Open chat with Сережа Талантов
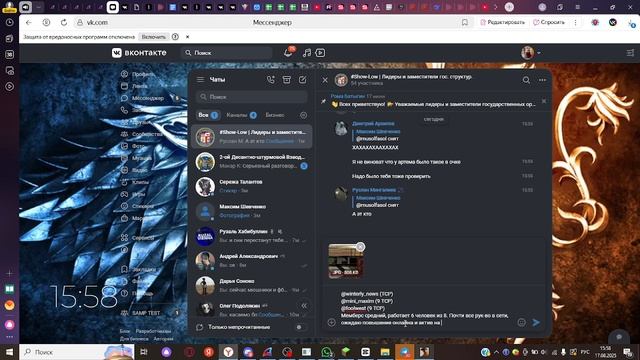Screen dimensions: 640x360 (251, 186)
